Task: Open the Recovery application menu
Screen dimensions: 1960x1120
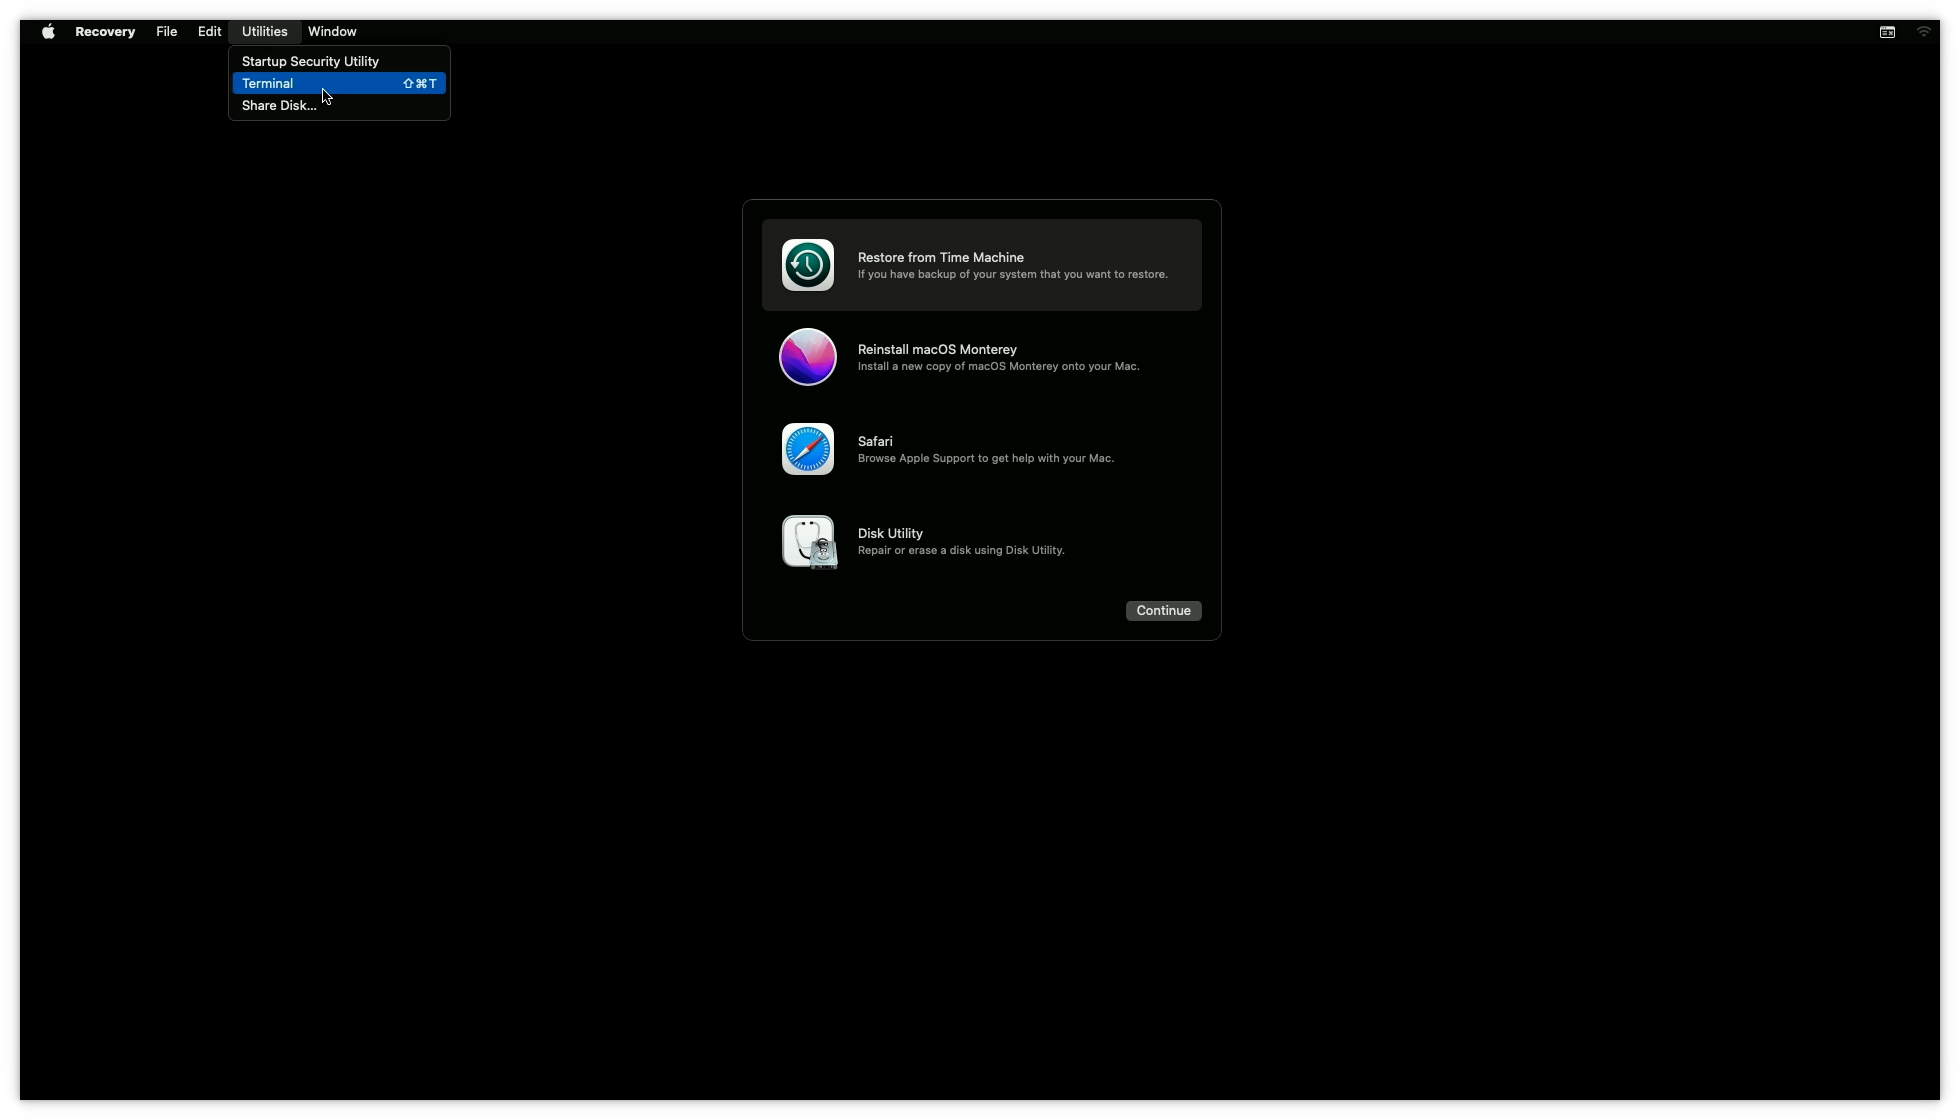Action: coord(105,32)
